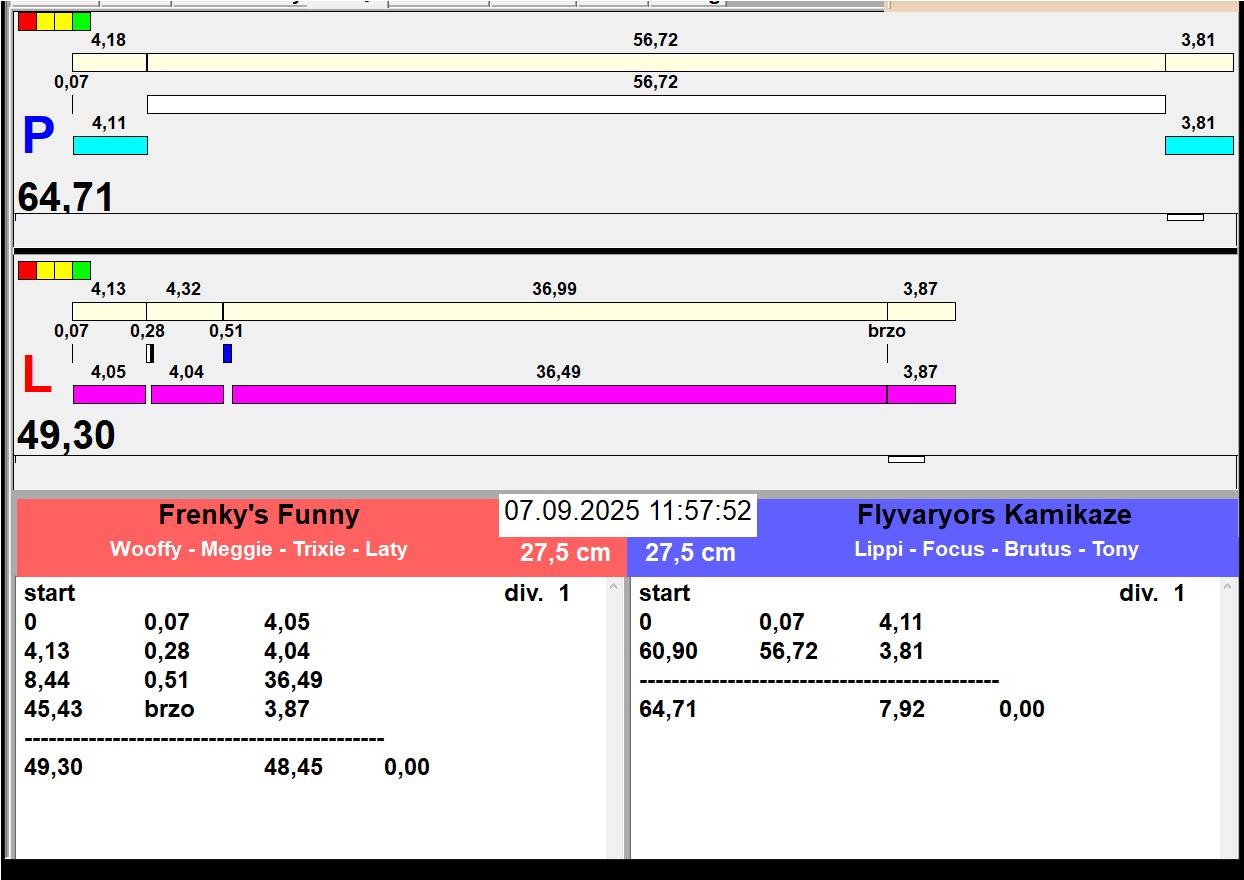Click the cream 36,99 bar in lane L
The height and width of the screenshot is (880, 1244).
[554, 311]
